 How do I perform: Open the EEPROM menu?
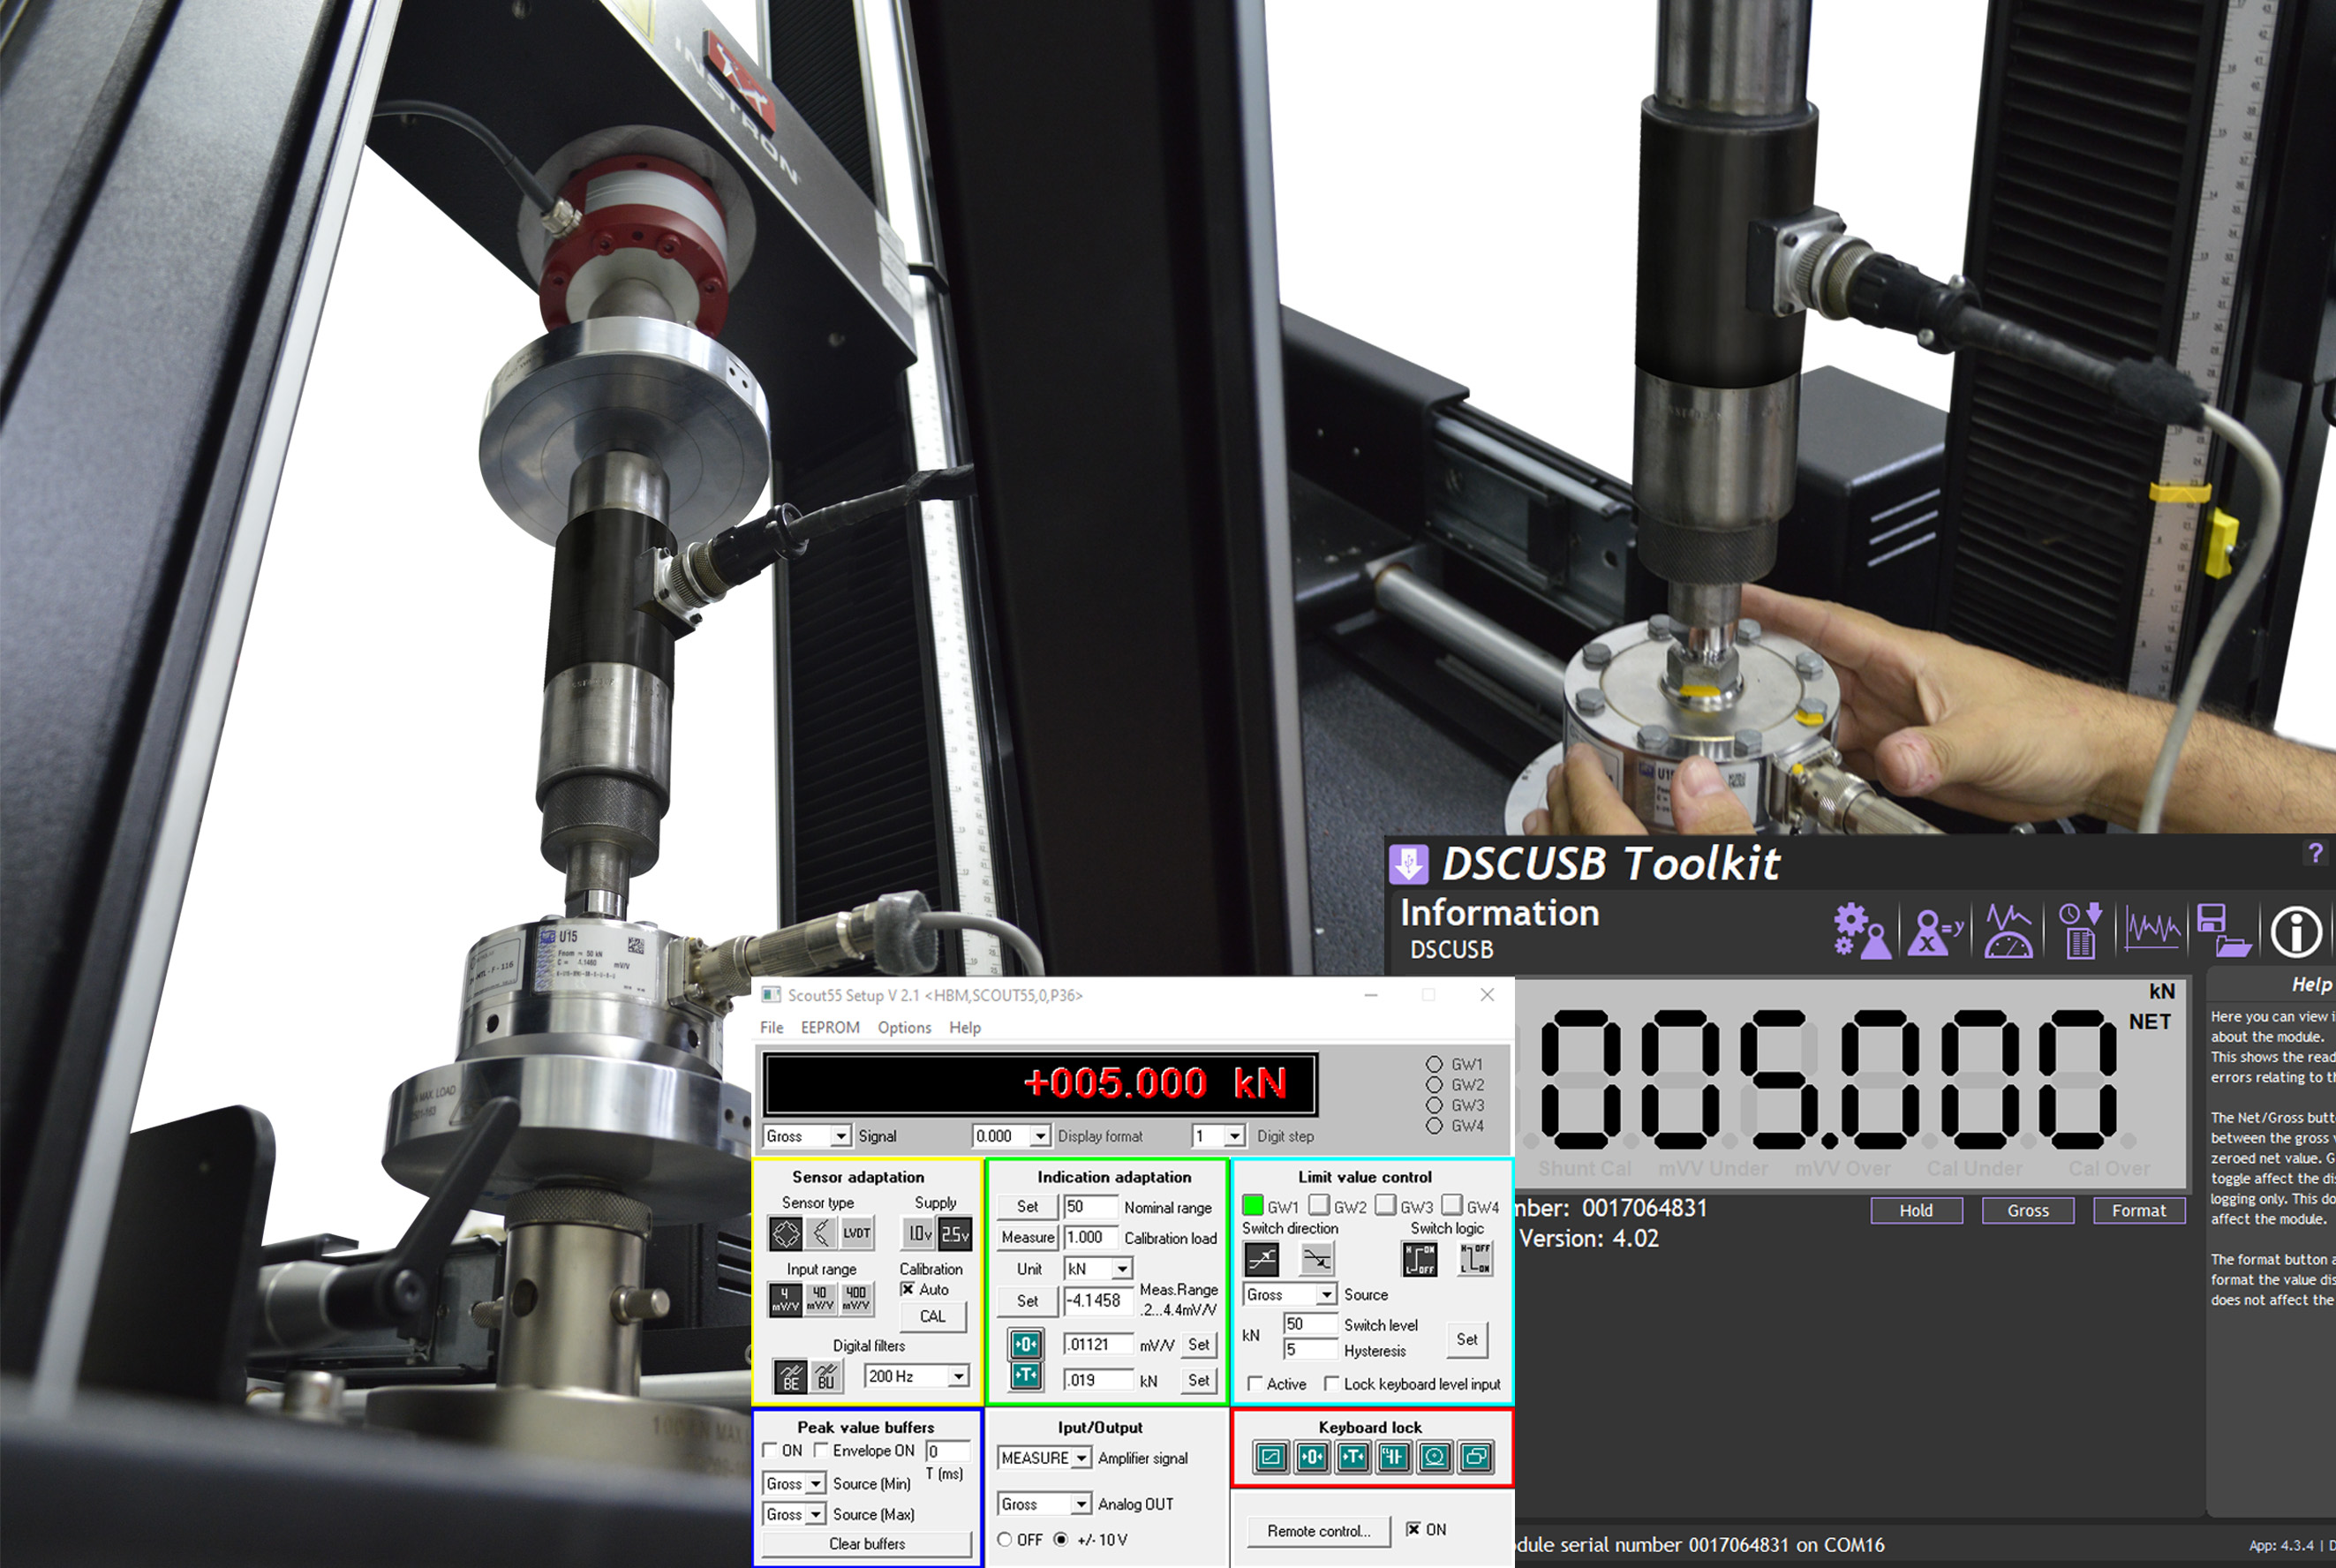[x=829, y=1027]
